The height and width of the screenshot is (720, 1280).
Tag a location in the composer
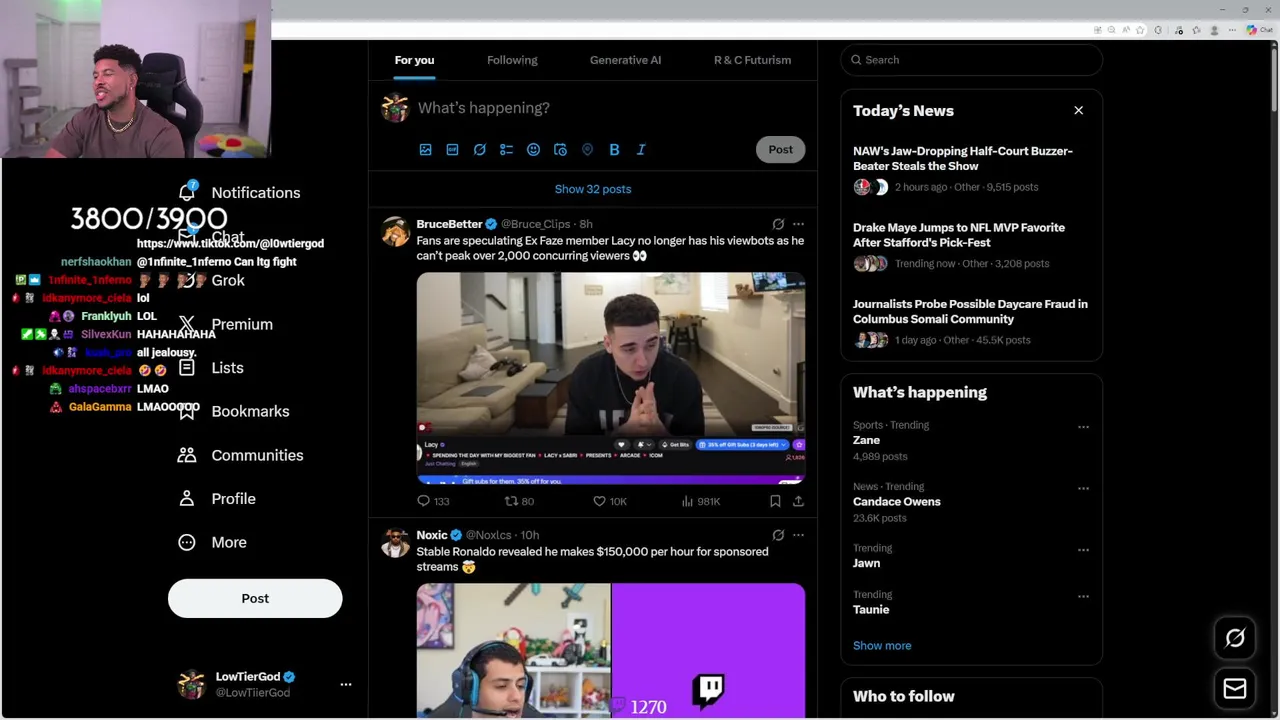click(587, 150)
